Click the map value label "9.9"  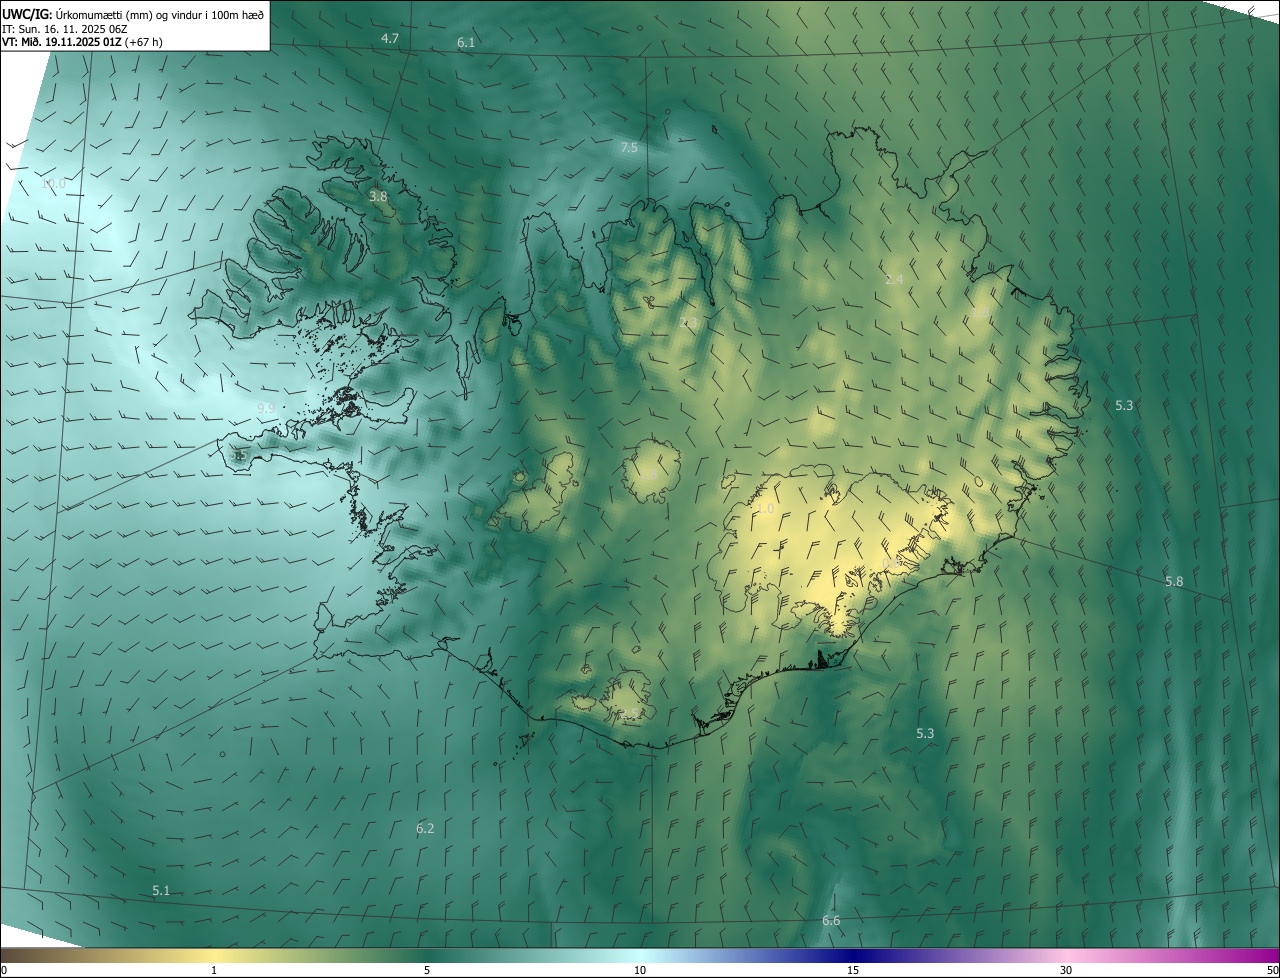coord(266,408)
